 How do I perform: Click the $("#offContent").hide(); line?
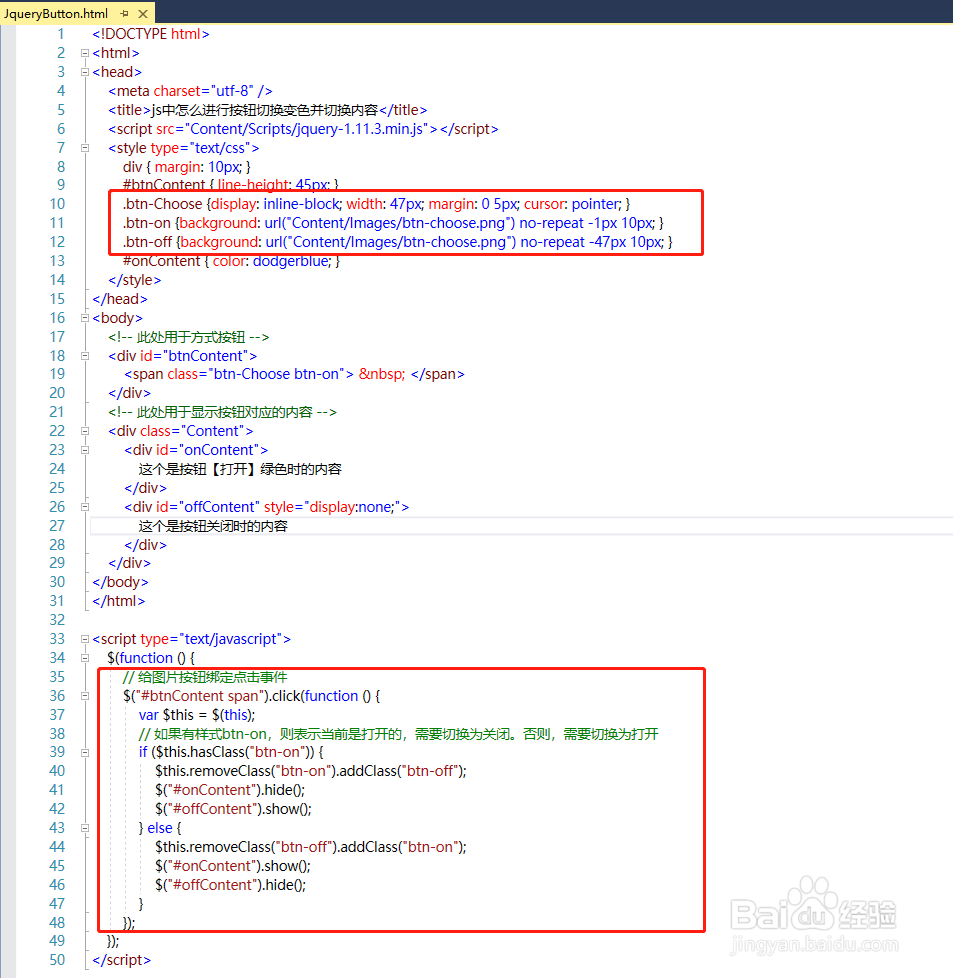(x=231, y=885)
